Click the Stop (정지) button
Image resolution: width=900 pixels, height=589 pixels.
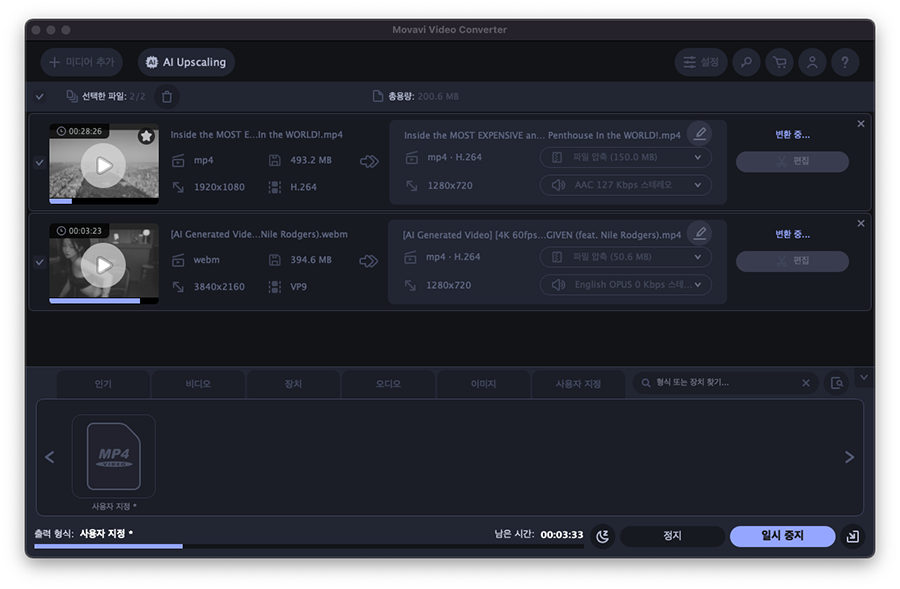pyautogui.click(x=672, y=536)
